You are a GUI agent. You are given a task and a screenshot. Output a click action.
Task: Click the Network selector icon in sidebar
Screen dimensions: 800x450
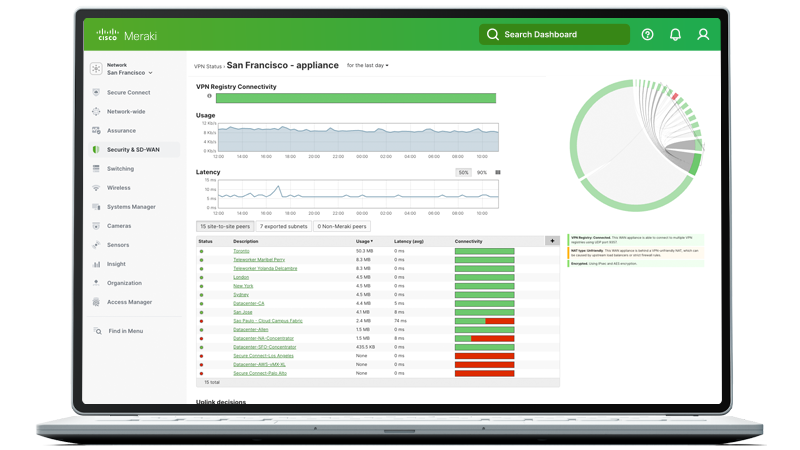click(96, 69)
